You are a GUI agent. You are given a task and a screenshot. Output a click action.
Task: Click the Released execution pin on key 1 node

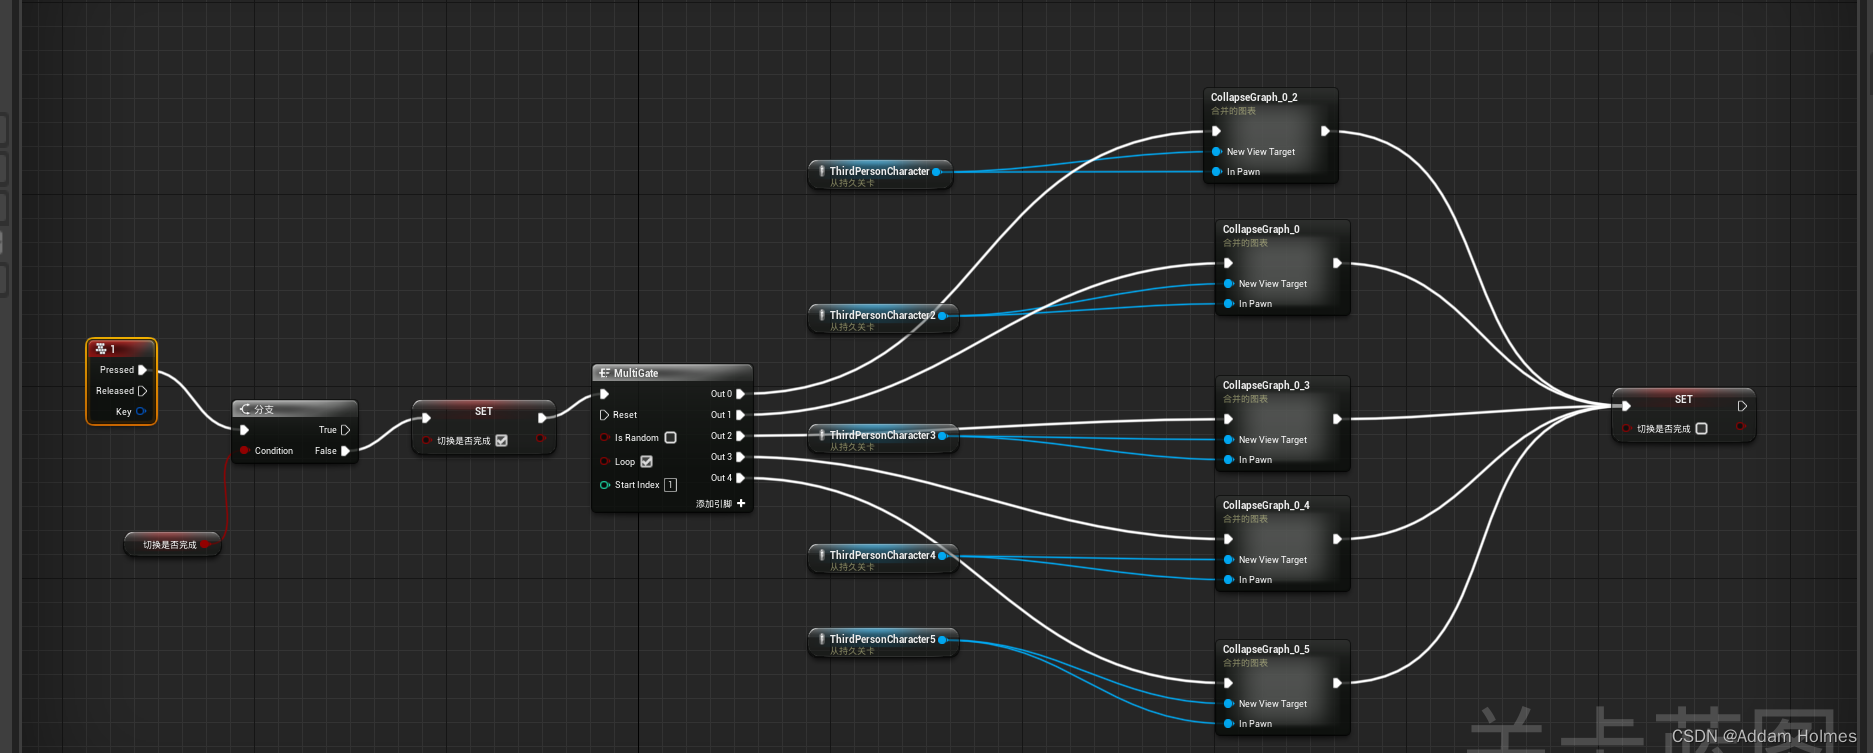143,391
